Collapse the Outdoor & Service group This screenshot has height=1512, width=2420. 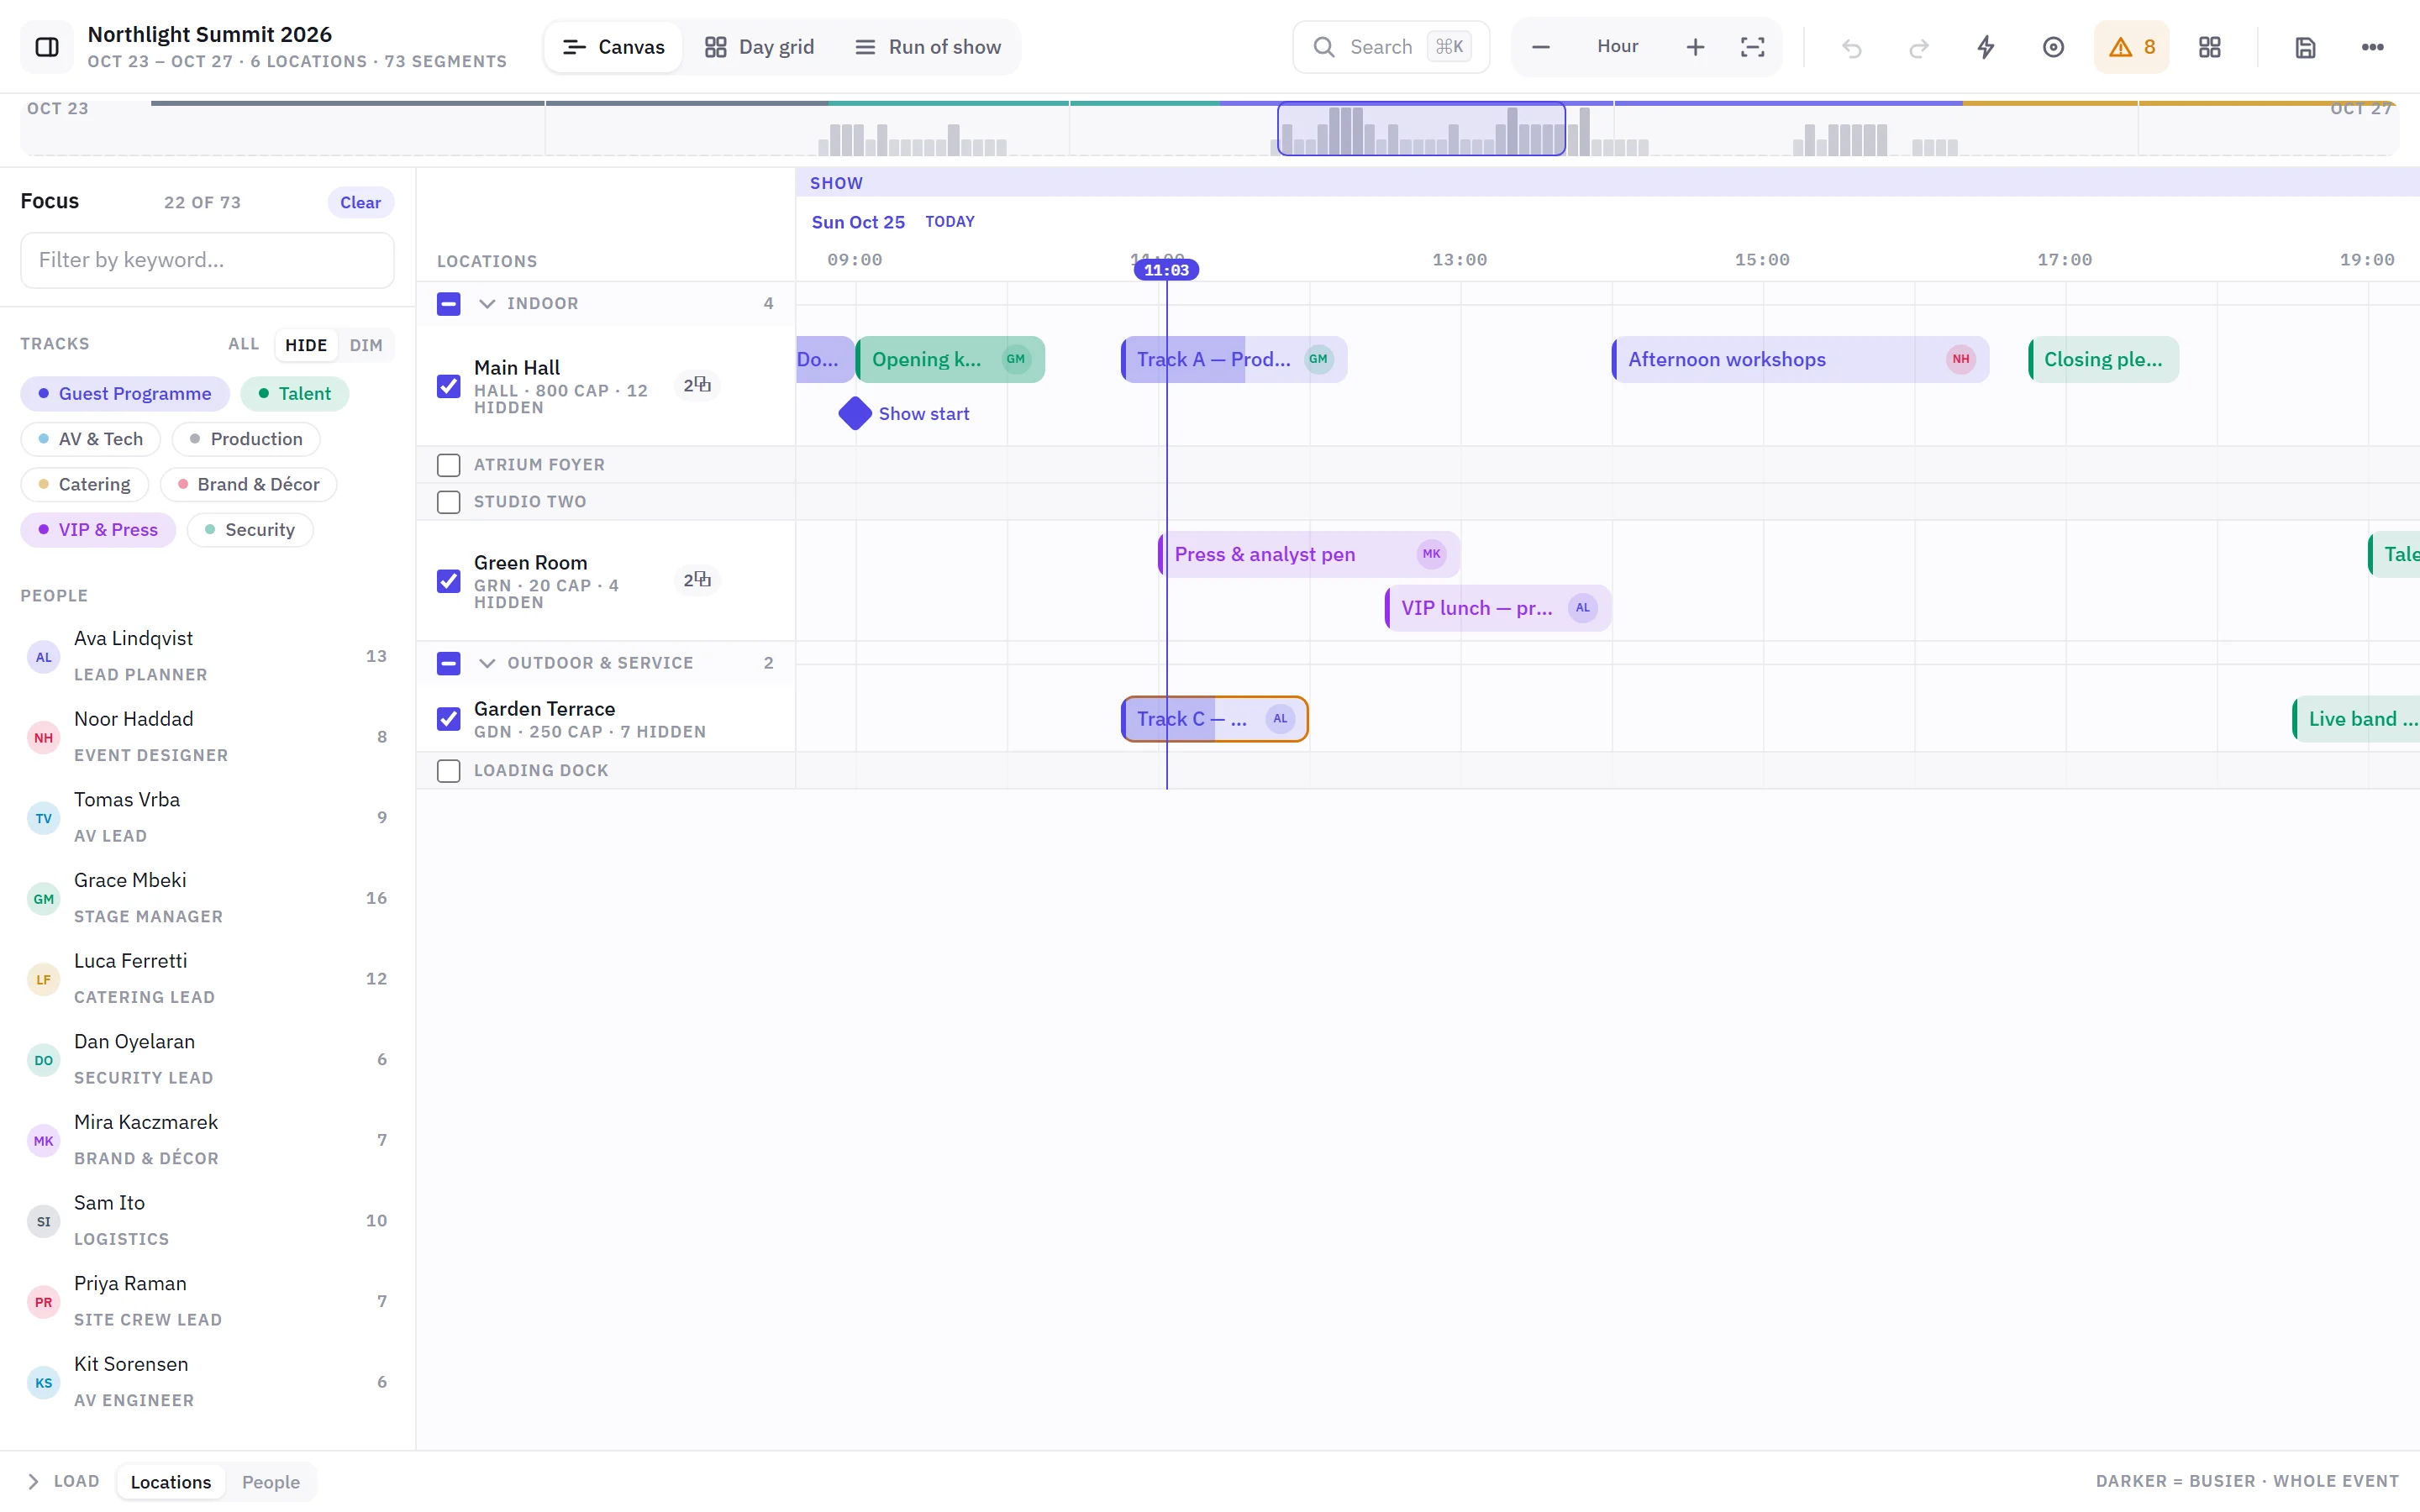pos(487,663)
